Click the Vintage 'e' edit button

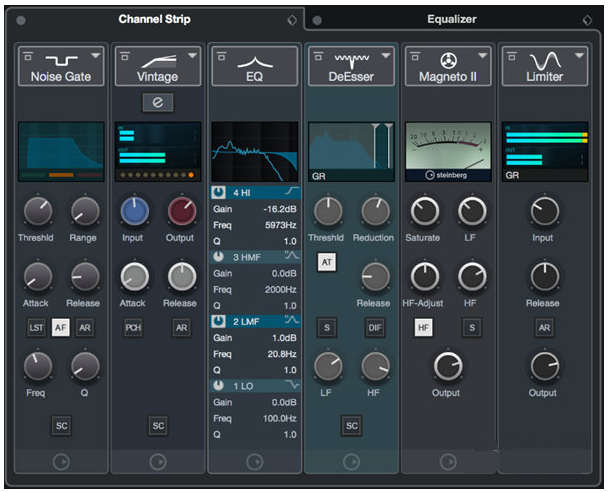tap(158, 102)
